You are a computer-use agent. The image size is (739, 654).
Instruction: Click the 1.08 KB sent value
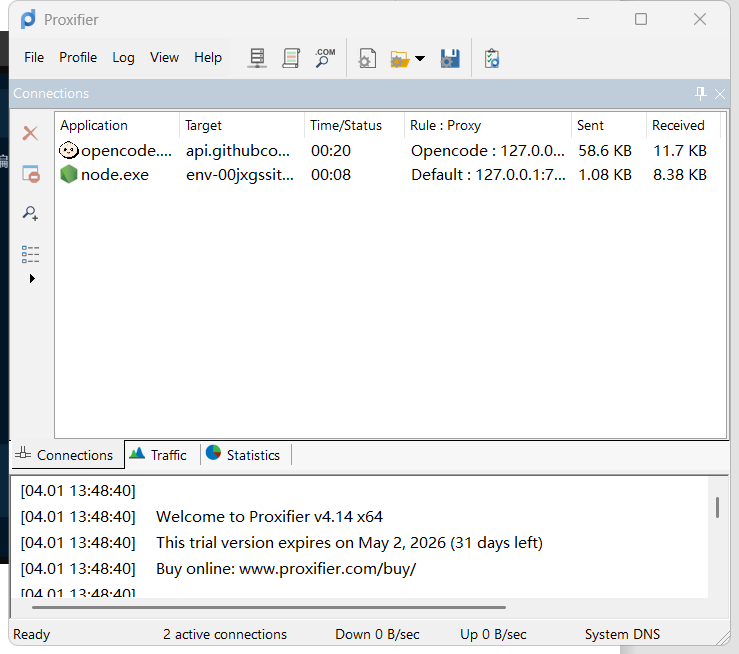pos(605,175)
